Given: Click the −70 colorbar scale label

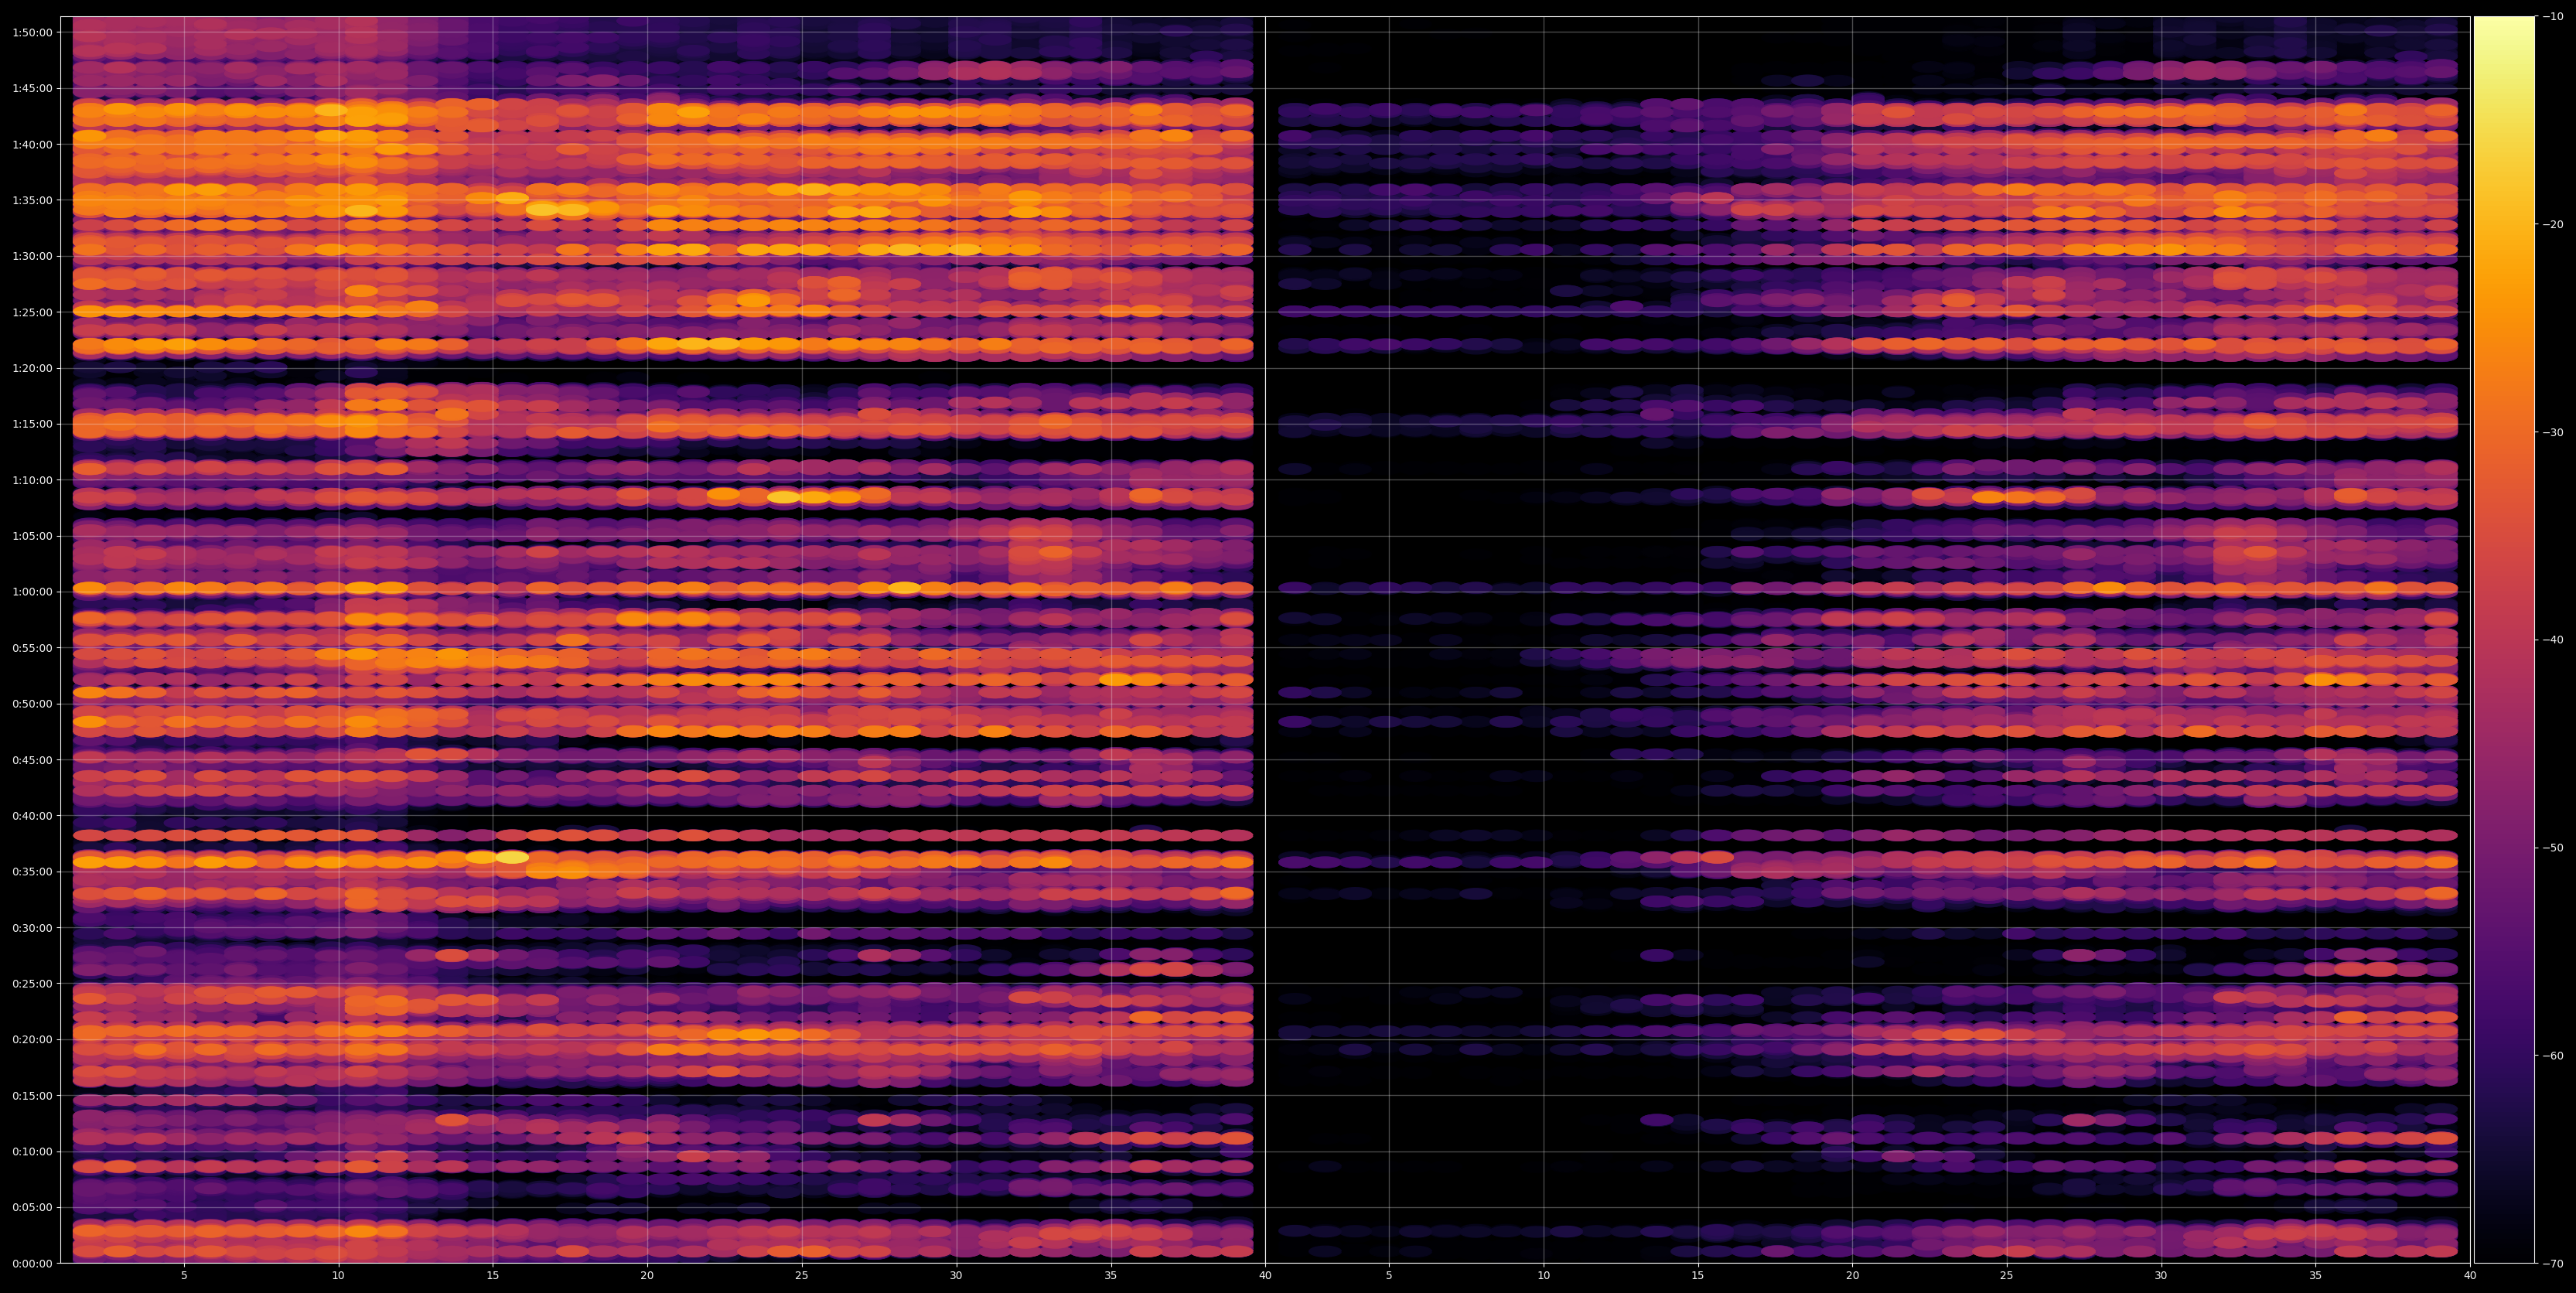Looking at the screenshot, I should pyautogui.click(x=2553, y=1264).
